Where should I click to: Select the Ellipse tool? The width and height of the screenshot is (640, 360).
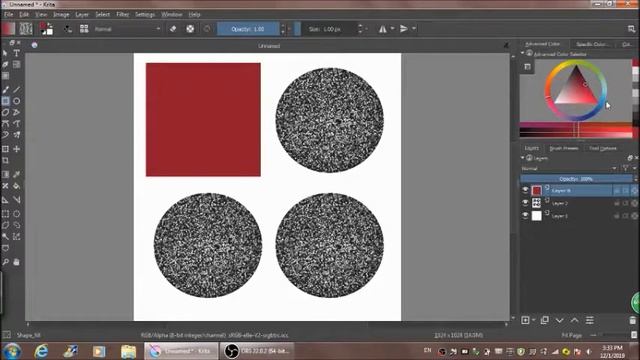click(16, 101)
